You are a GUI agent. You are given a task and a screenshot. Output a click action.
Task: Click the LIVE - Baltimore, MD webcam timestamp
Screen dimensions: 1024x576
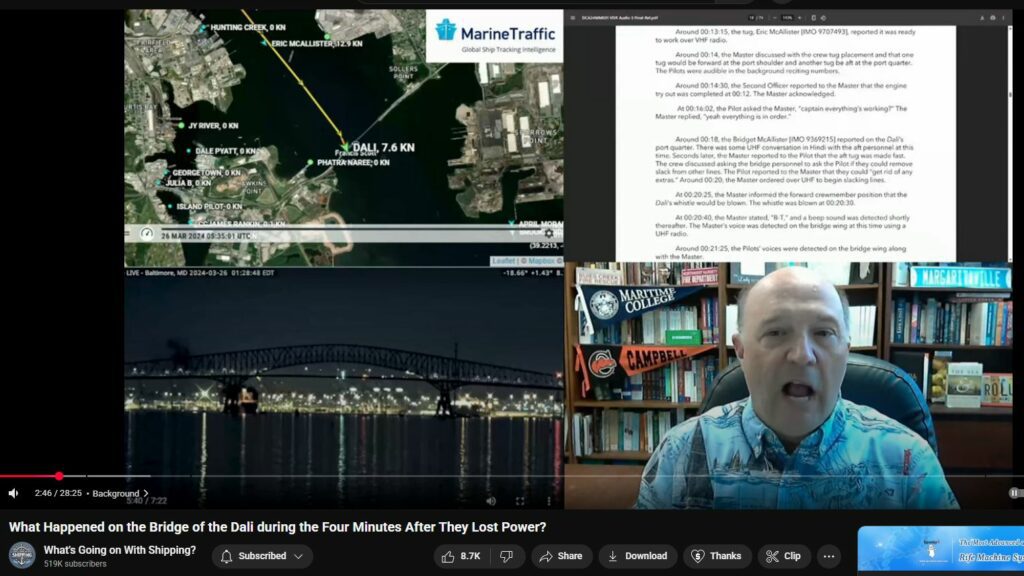pos(200,273)
